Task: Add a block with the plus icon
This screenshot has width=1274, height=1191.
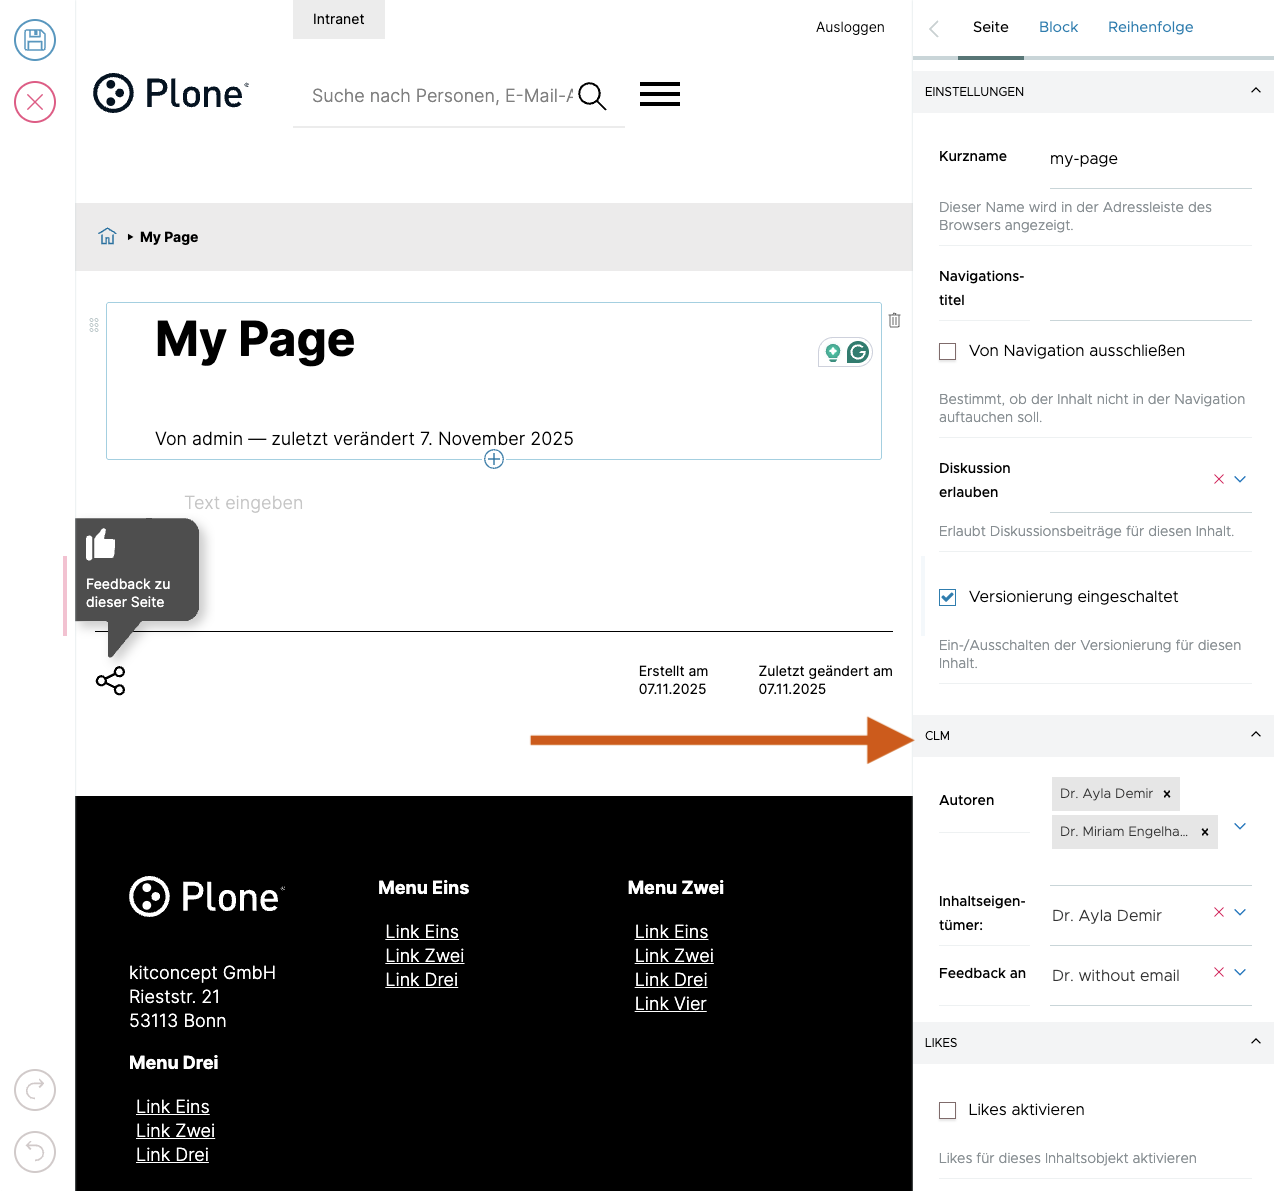Action: 494,459
